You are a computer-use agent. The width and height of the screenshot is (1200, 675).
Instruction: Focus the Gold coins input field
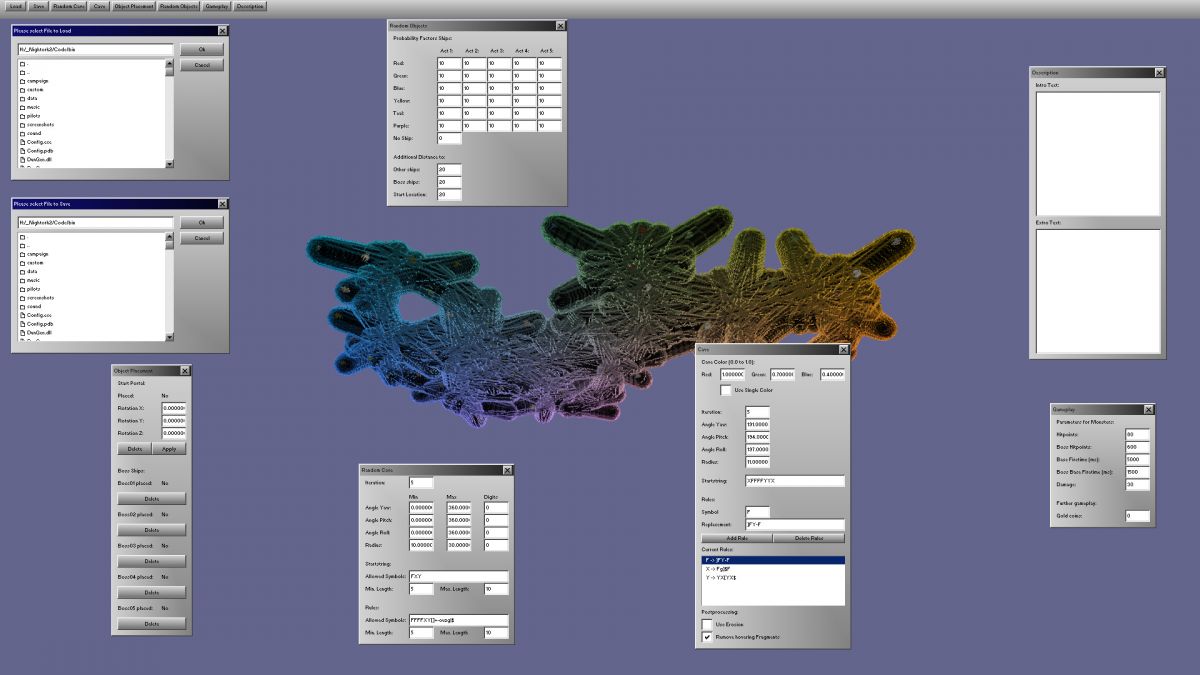click(x=1137, y=516)
